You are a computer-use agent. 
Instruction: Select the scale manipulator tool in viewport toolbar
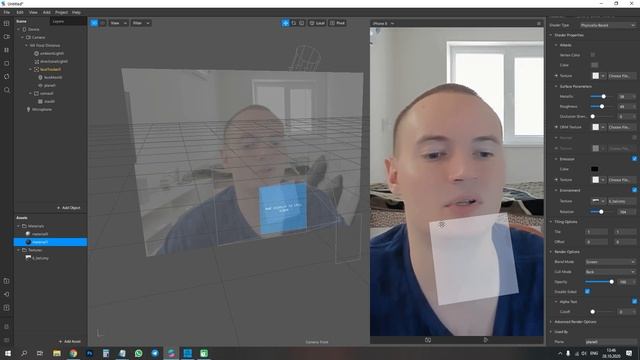pos(302,23)
